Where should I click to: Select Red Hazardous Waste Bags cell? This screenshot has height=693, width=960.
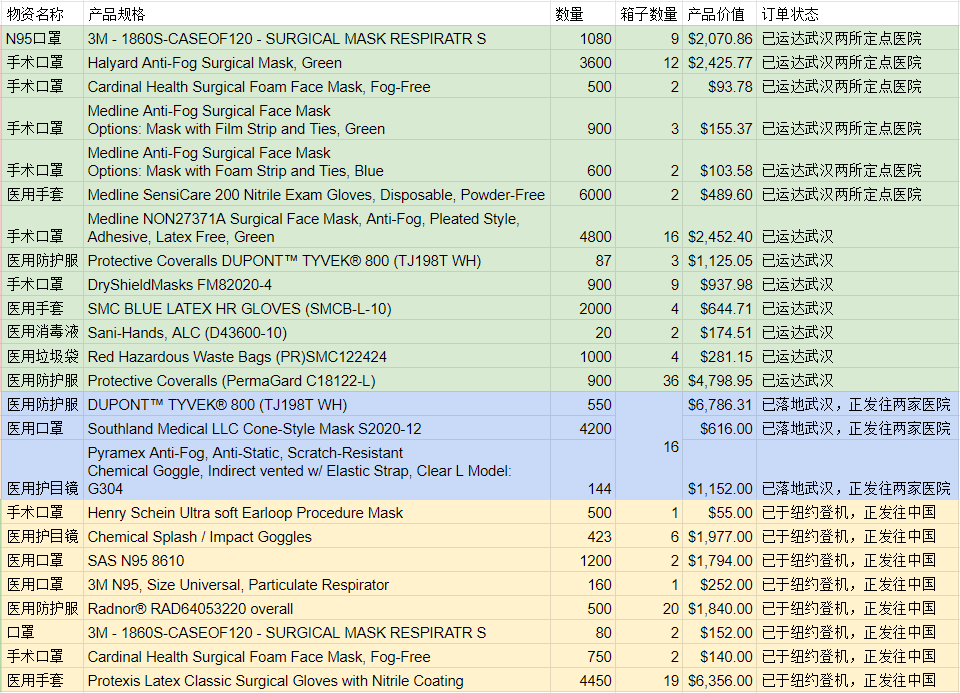pos(317,356)
